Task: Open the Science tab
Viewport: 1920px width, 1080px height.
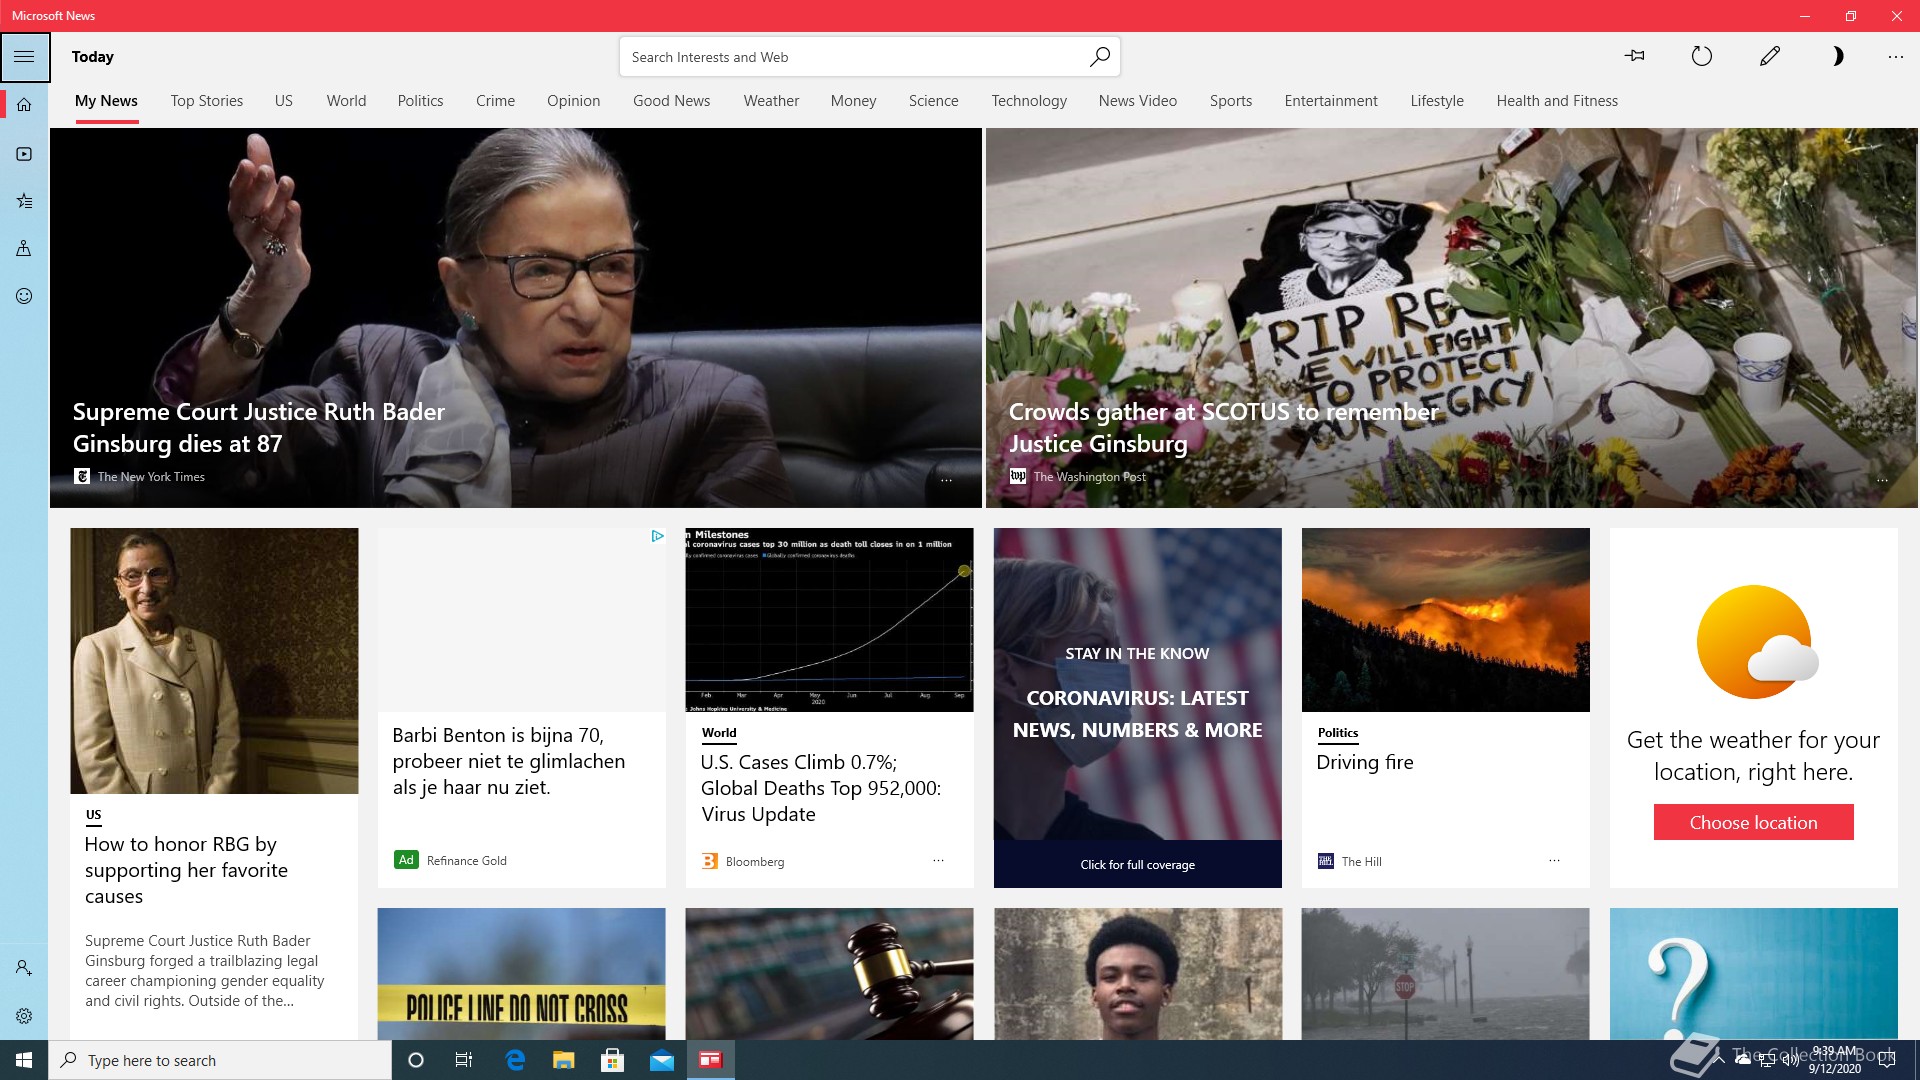Action: coord(933,101)
